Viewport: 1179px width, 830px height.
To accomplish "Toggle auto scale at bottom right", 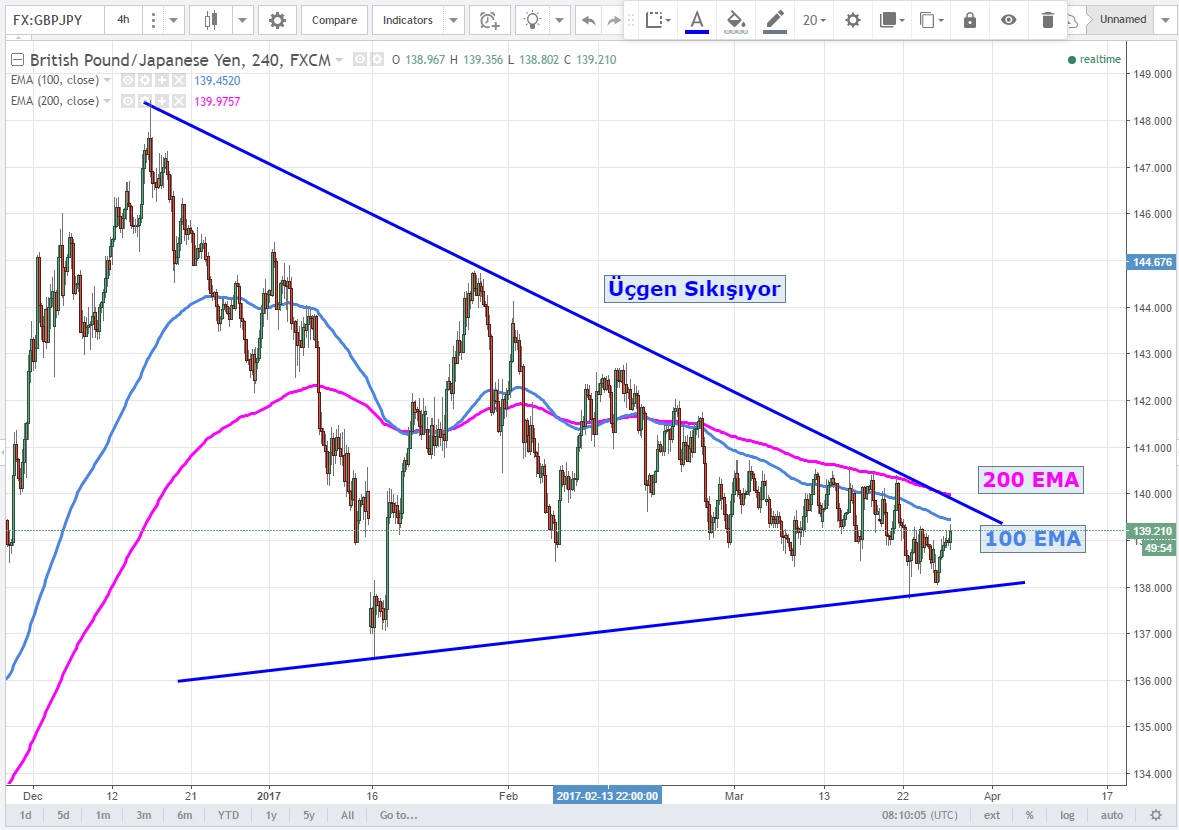I will pos(1110,815).
